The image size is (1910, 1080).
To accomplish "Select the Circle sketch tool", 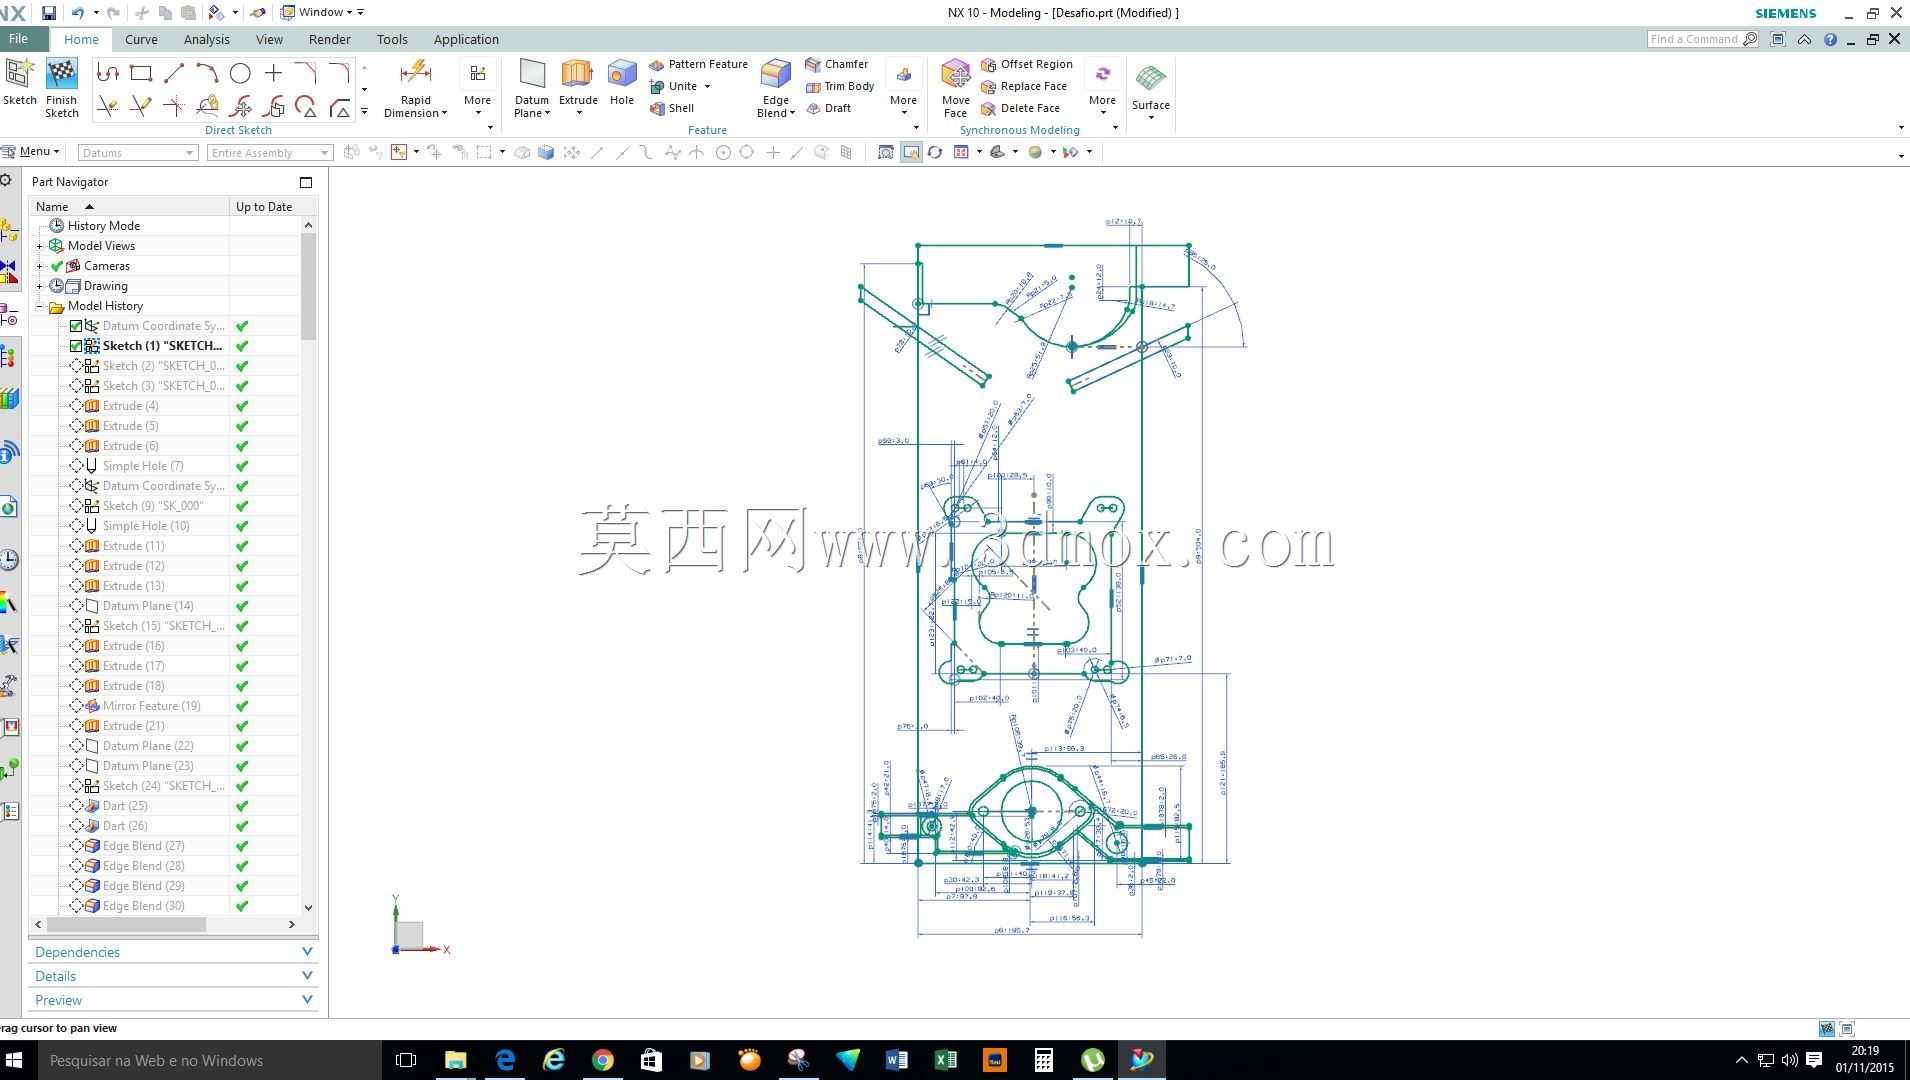I will click(240, 73).
